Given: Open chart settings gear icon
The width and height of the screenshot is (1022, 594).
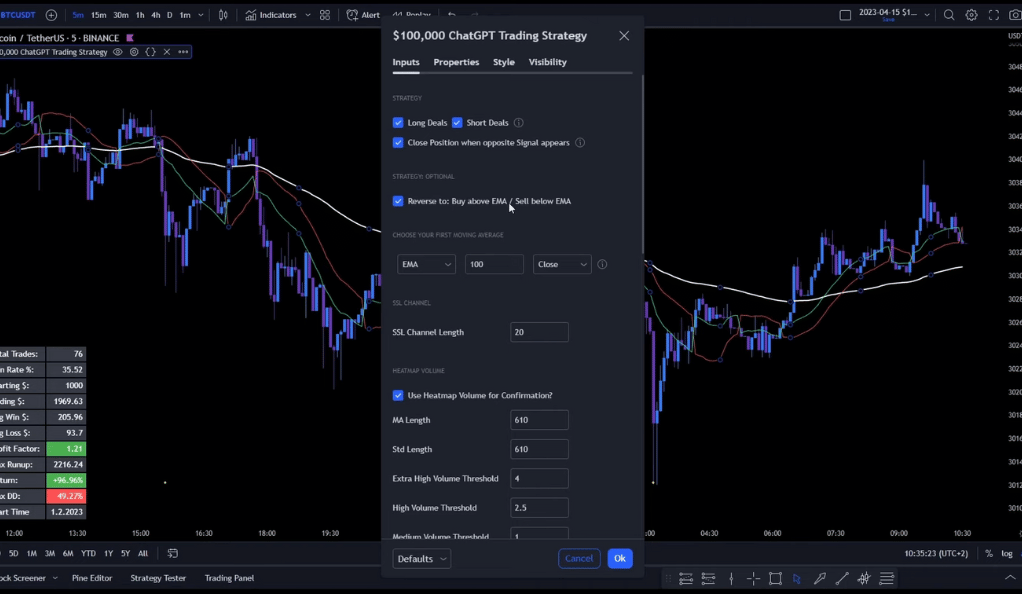Looking at the screenshot, I should point(971,15).
